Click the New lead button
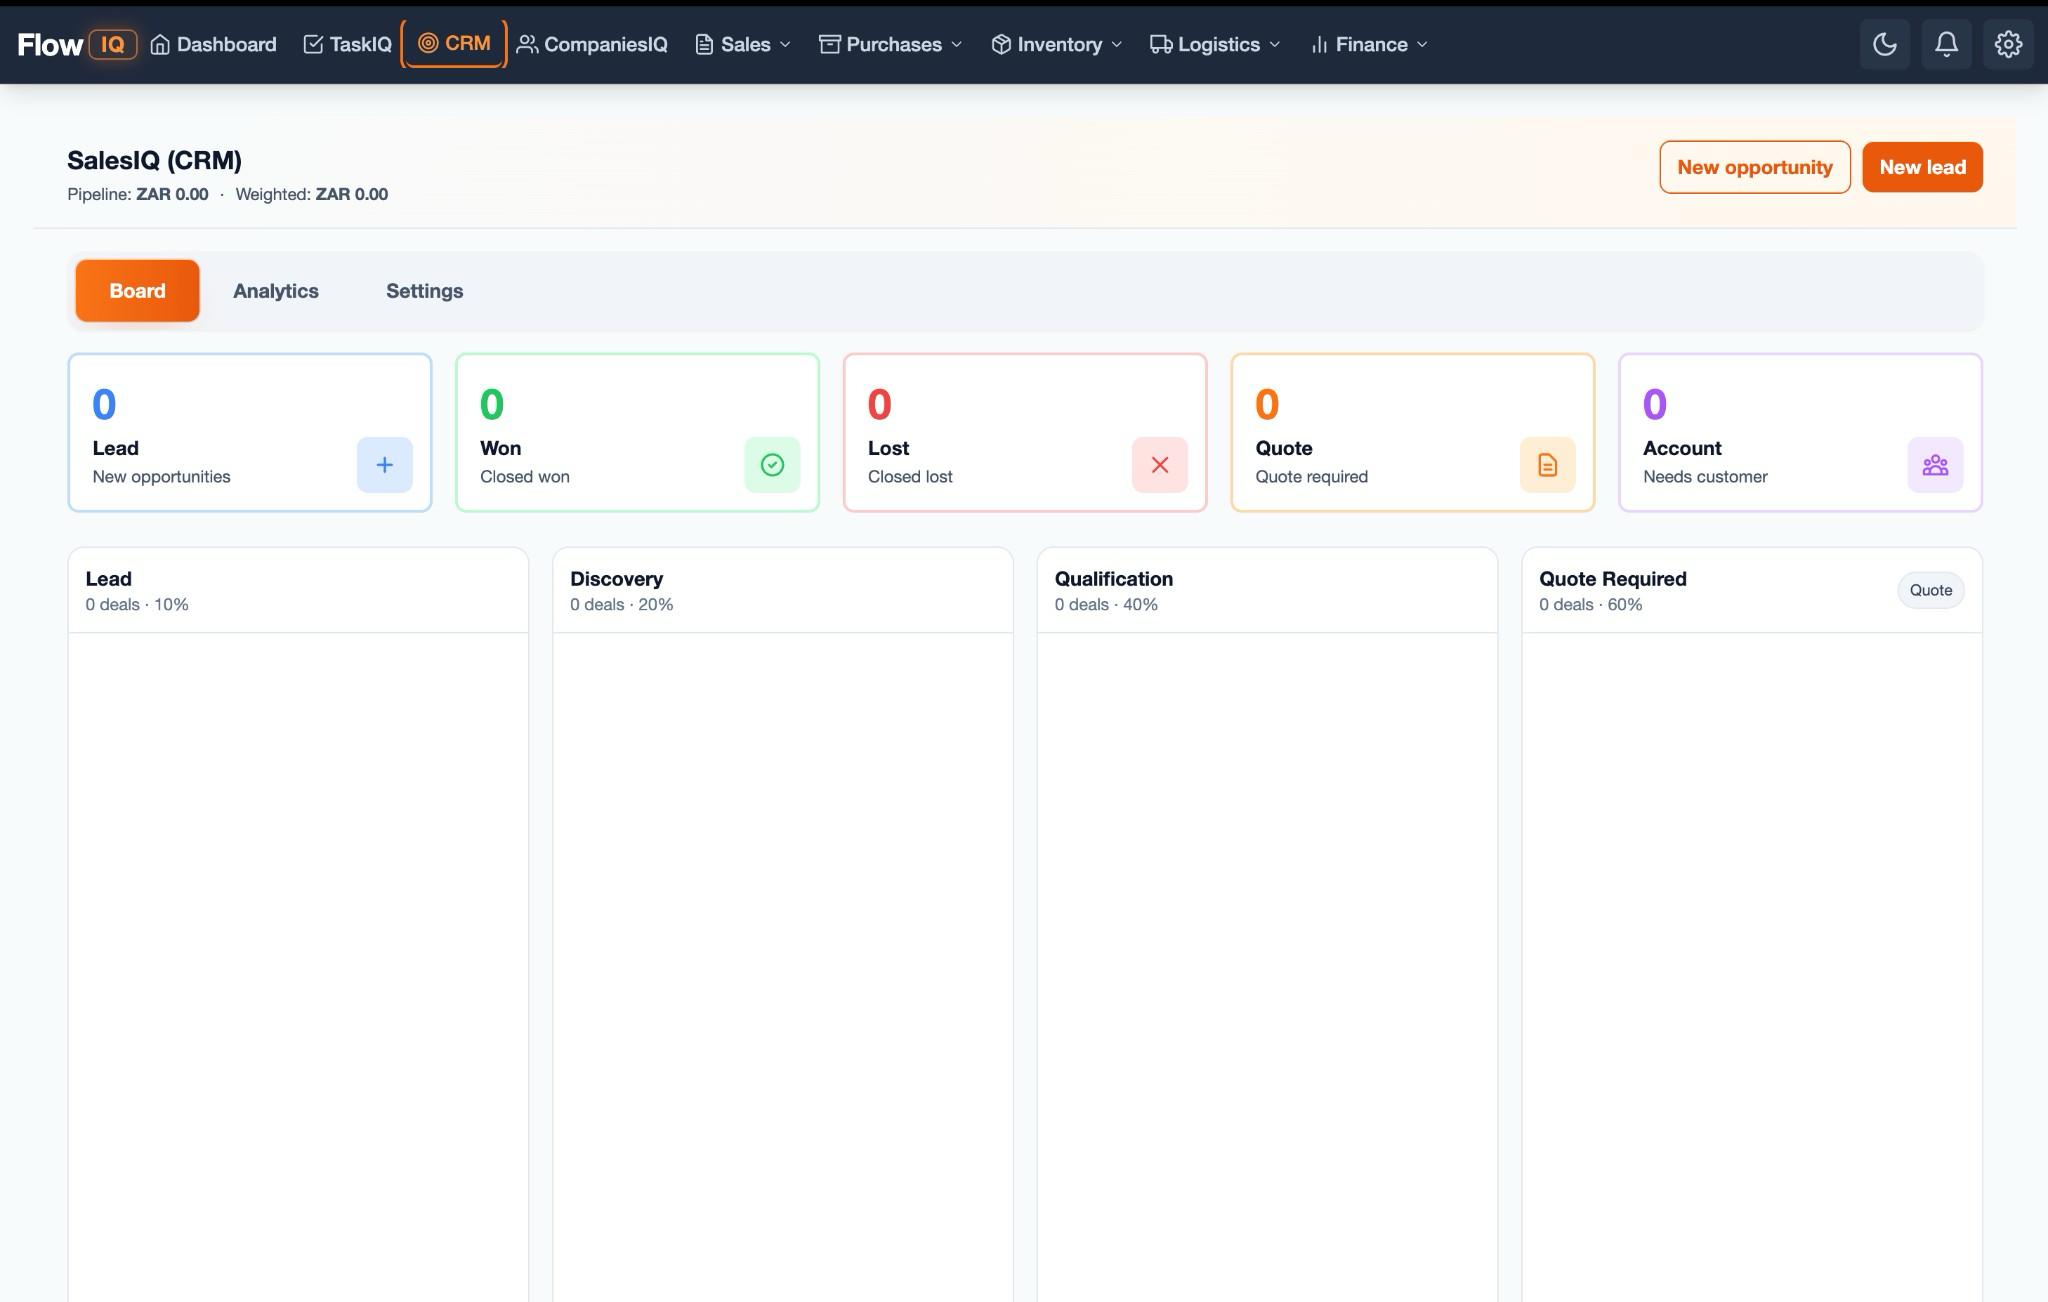2048x1302 pixels. pyautogui.click(x=1922, y=167)
